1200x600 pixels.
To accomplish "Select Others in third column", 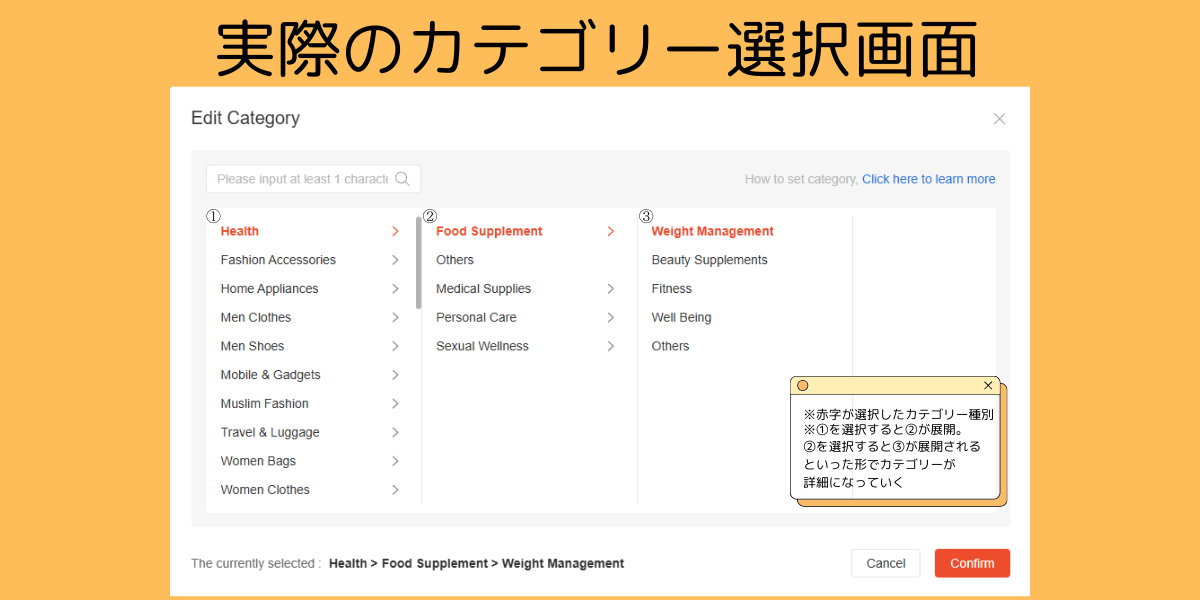I will (x=671, y=346).
